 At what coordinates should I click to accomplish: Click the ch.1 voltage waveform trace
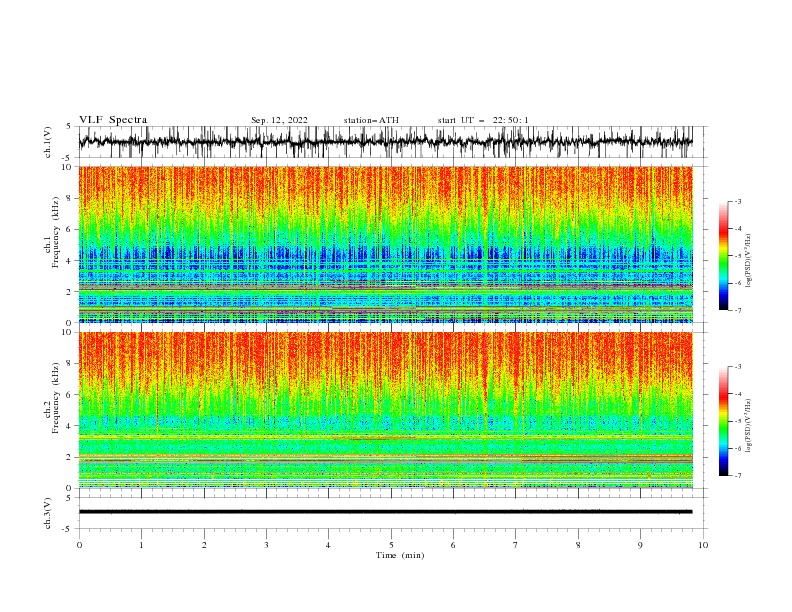click(385, 142)
